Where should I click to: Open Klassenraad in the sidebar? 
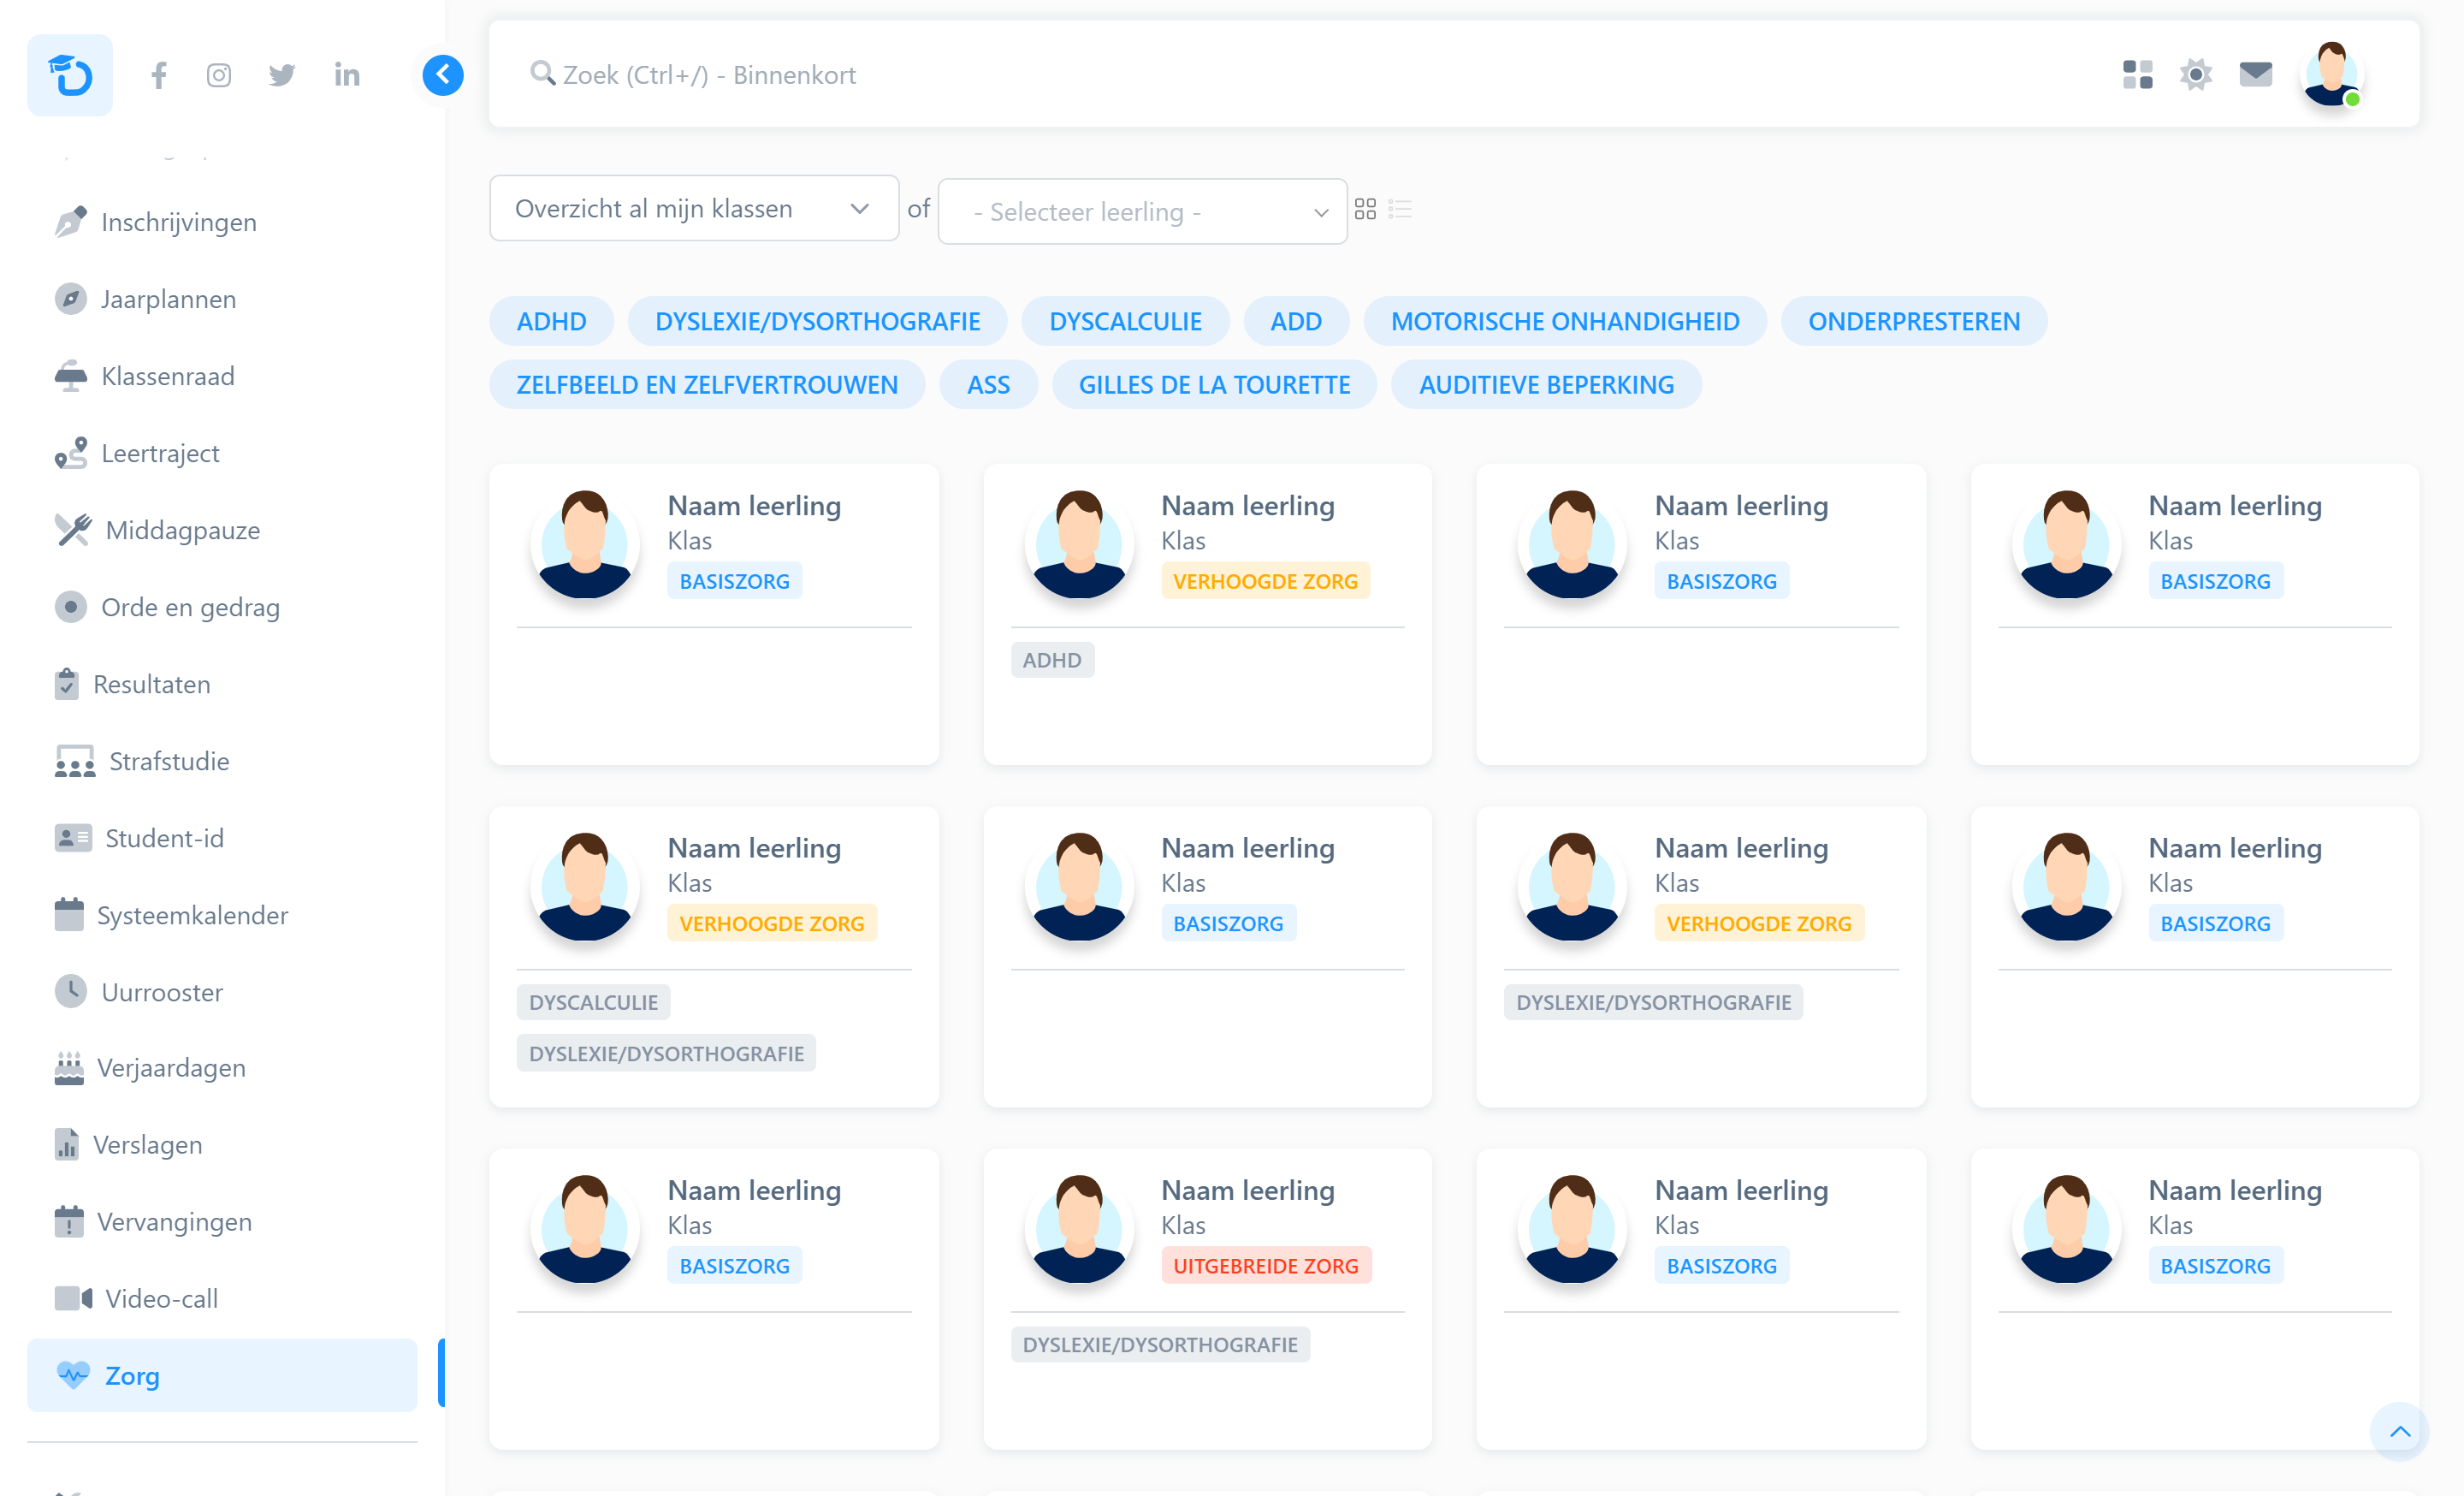tap(167, 376)
